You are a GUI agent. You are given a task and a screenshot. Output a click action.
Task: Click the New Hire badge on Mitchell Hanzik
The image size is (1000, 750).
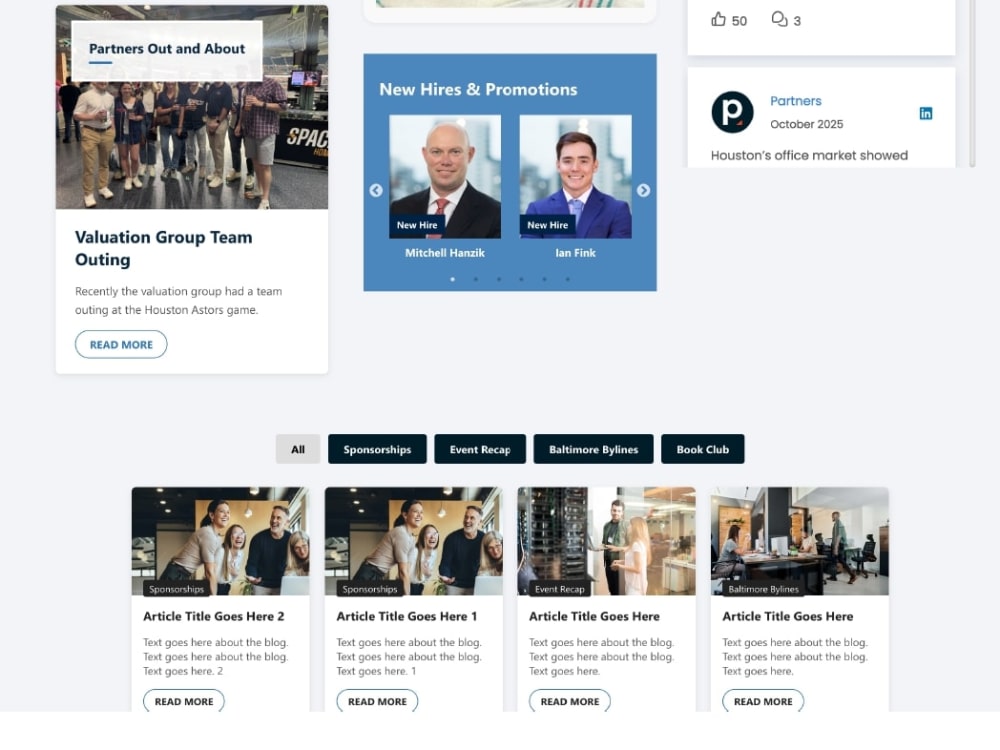click(x=417, y=225)
